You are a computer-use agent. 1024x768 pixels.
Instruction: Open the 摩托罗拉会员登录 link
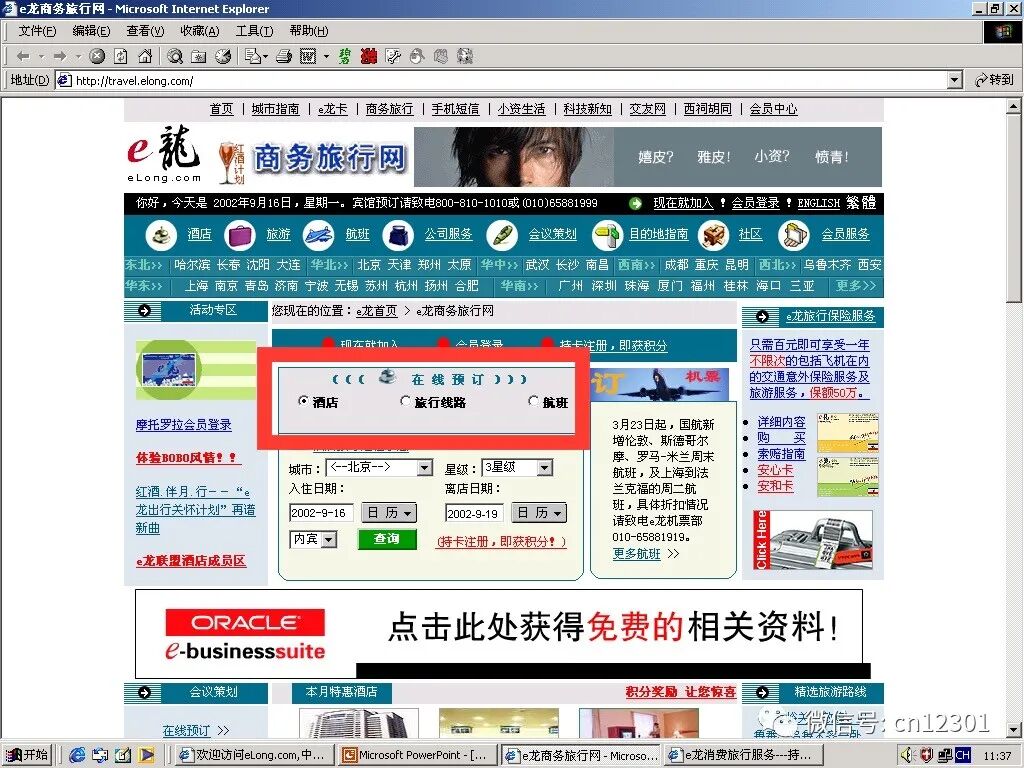pos(184,425)
